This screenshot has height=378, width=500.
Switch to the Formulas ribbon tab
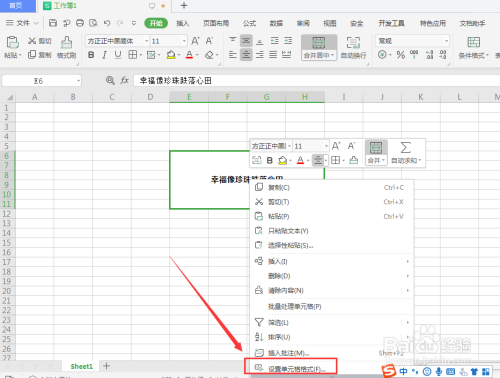(249, 23)
